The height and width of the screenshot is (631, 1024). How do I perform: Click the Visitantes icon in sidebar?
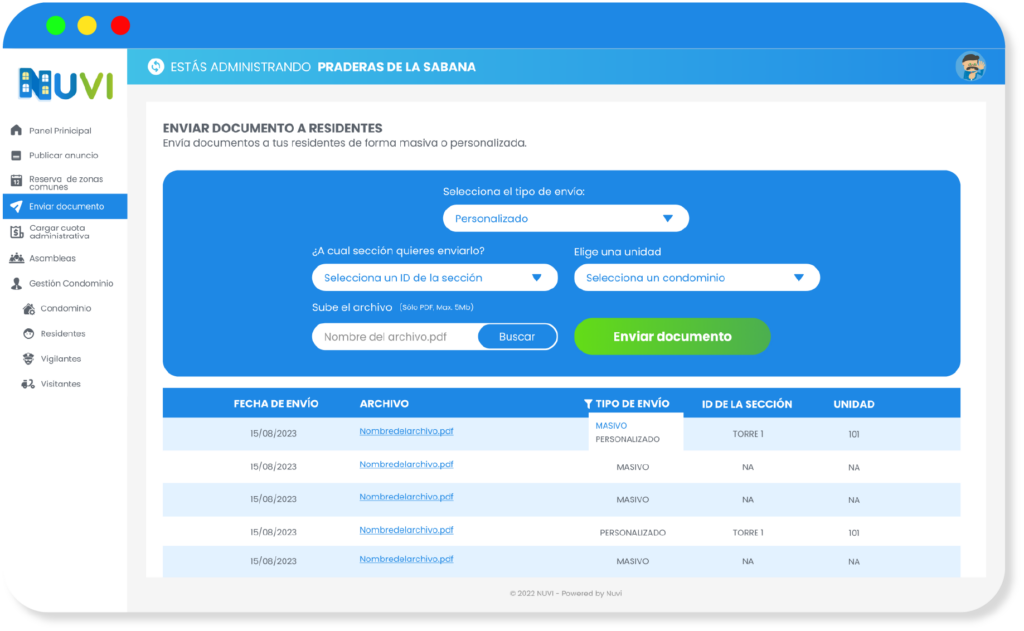coord(29,384)
